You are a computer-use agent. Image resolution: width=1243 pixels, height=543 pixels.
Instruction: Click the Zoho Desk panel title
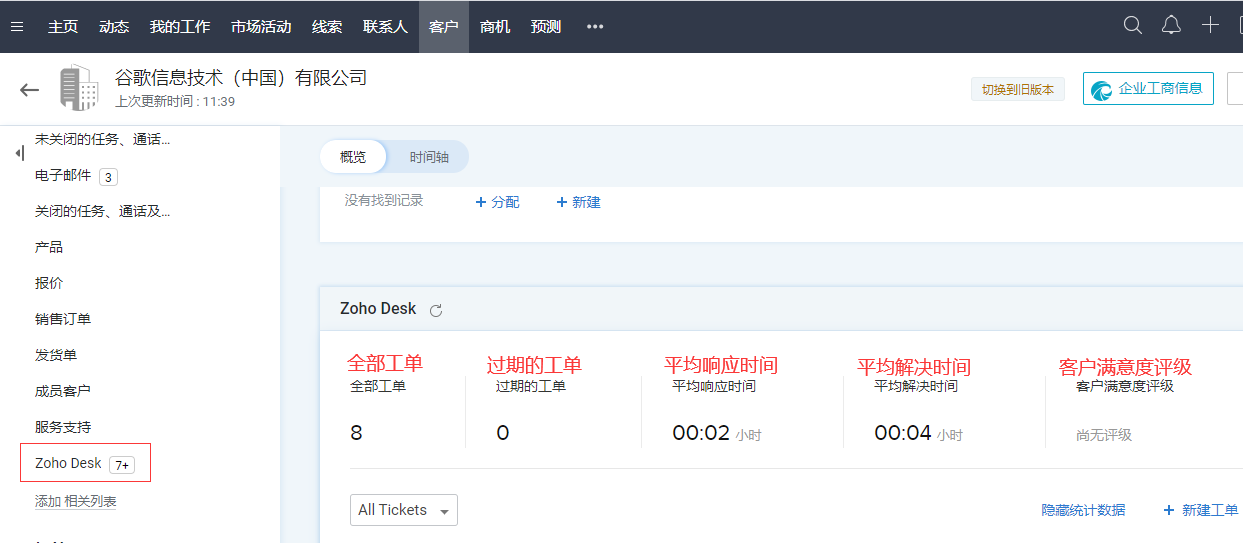[378, 309]
